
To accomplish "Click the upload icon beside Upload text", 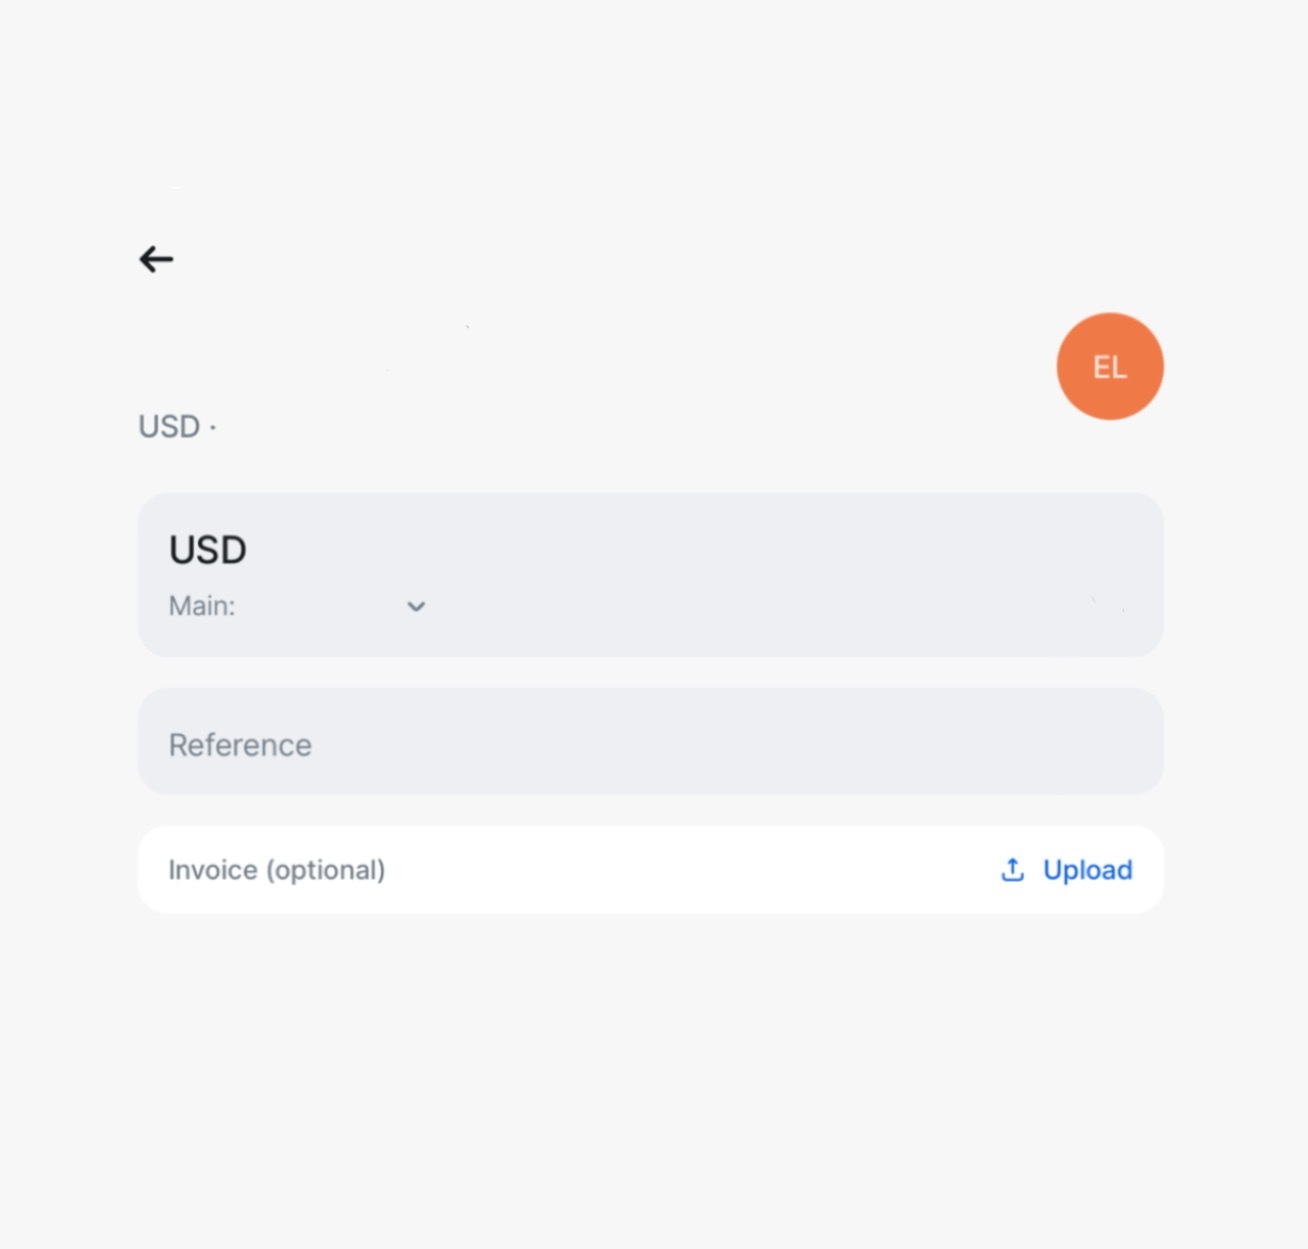I will click(x=1011, y=870).
